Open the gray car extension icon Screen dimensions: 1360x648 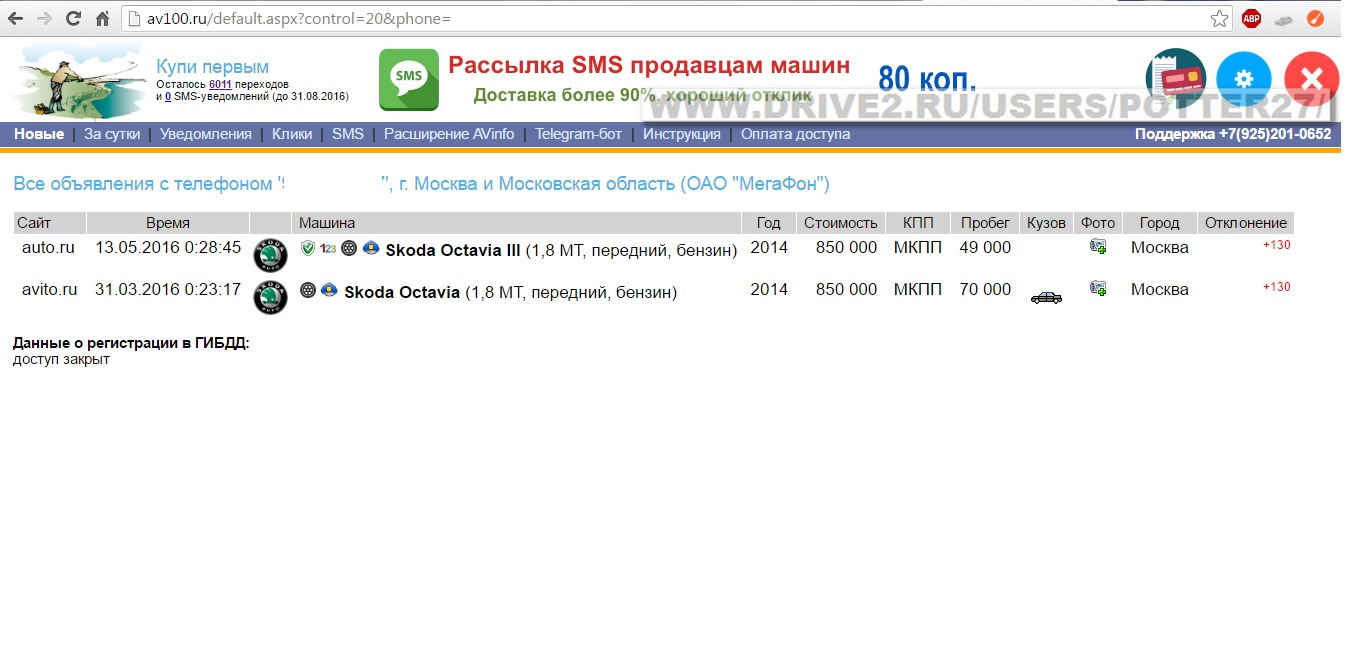(x=1283, y=18)
